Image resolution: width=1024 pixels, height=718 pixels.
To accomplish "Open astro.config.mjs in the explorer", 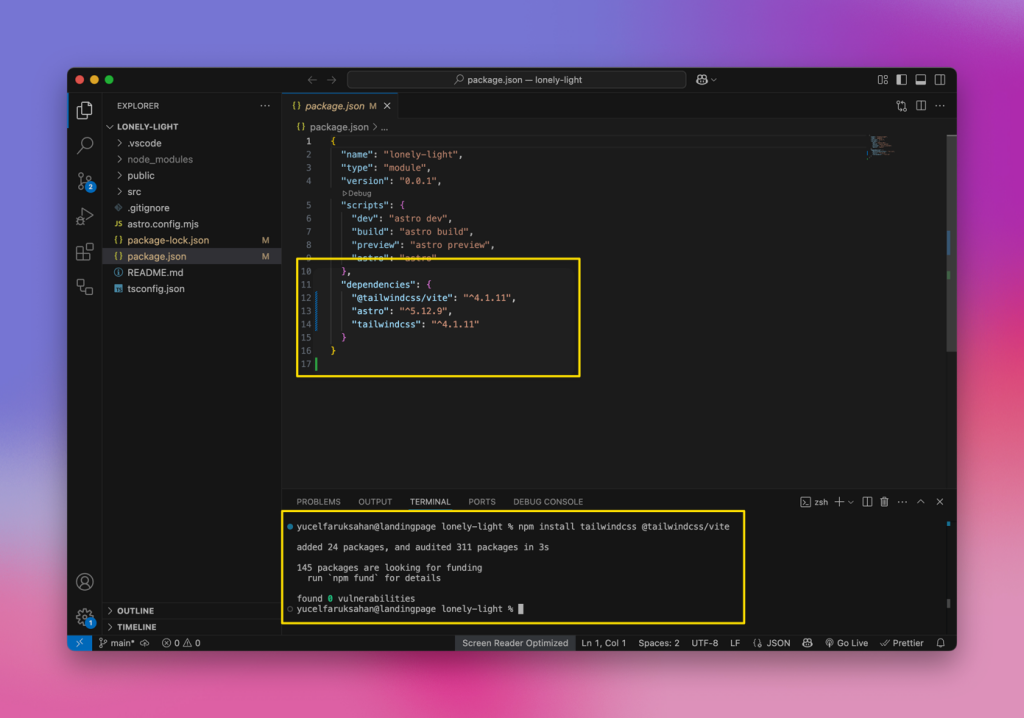I will click(x=162, y=224).
